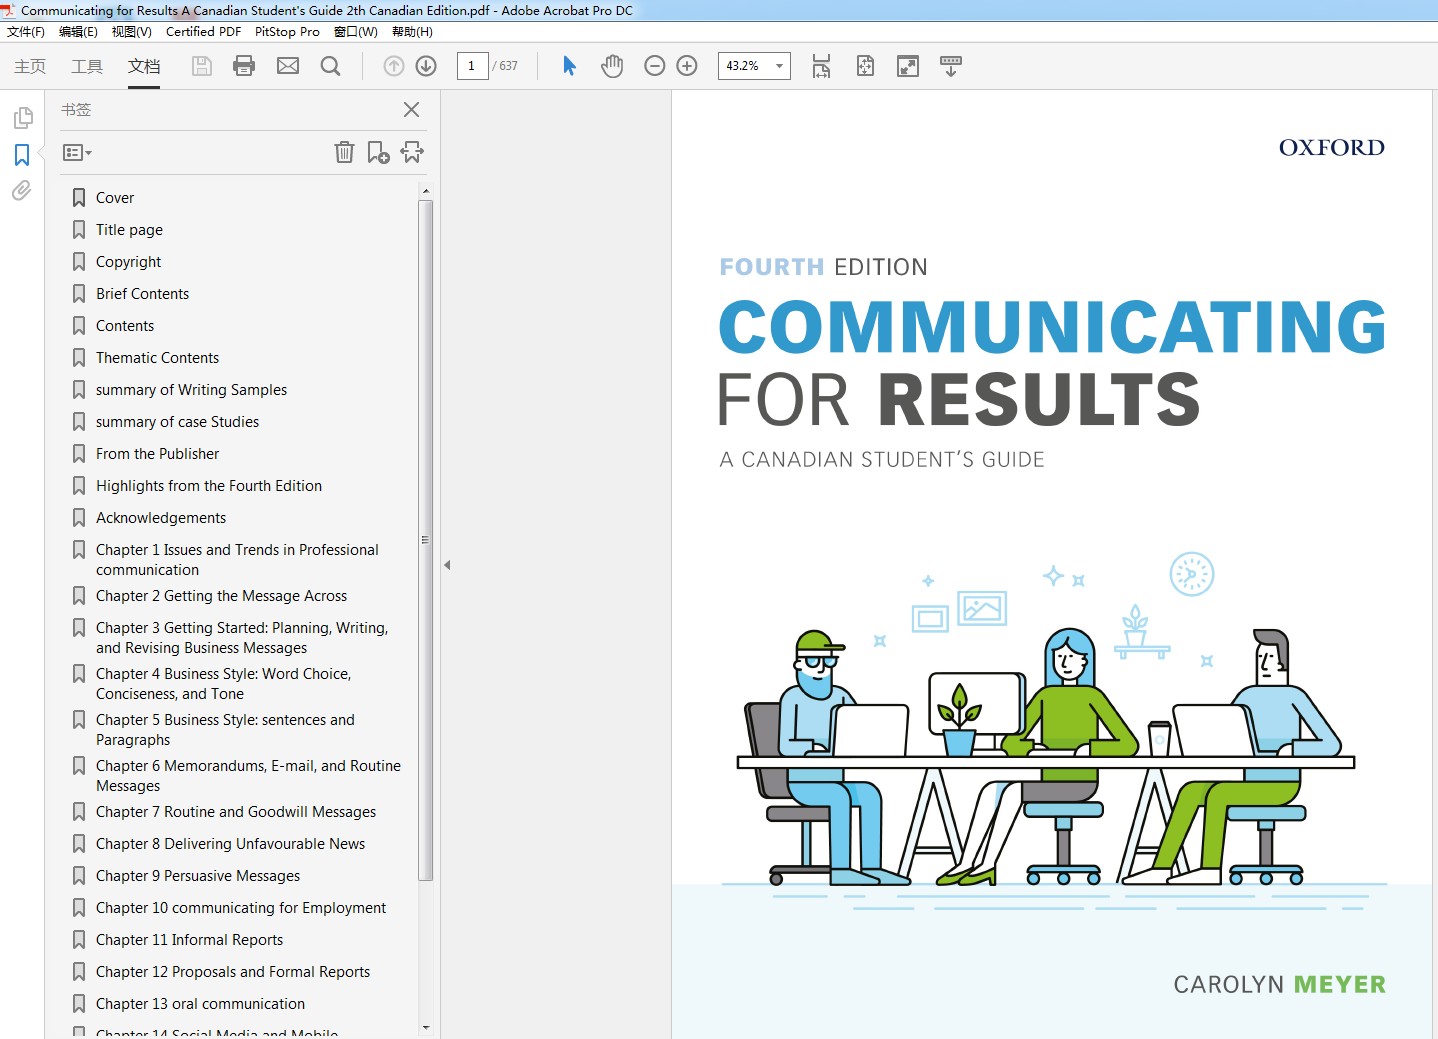The width and height of the screenshot is (1438, 1039).
Task: Click the read mode keyboard icon
Action: point(951,66)
